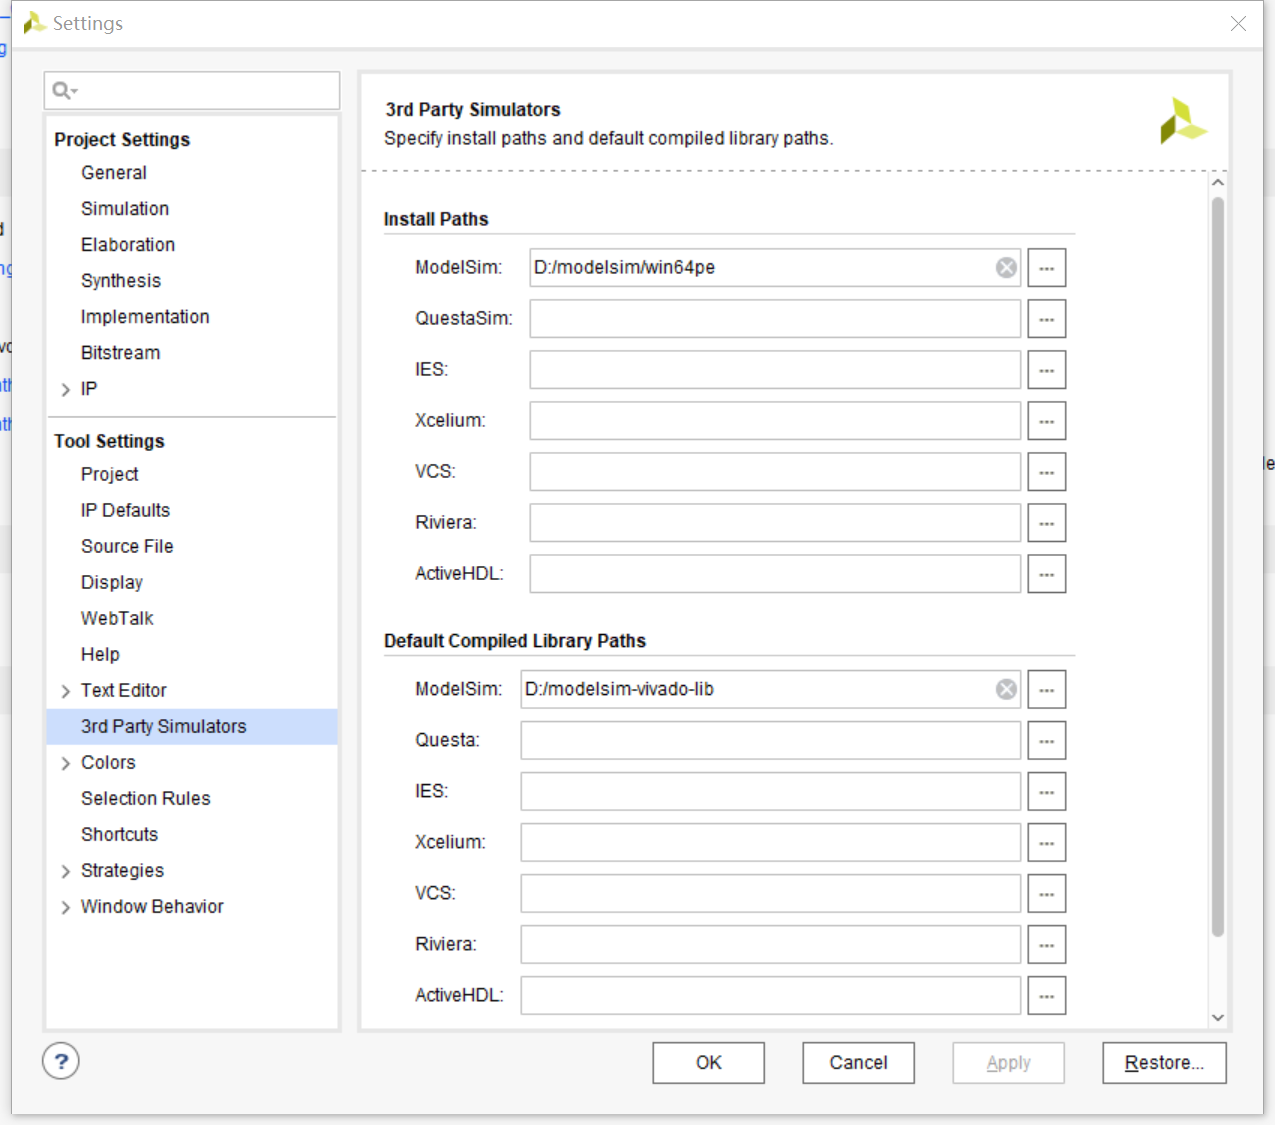
Task: Clear the ModelSim compiled library path
Action: coord(1006,689)
